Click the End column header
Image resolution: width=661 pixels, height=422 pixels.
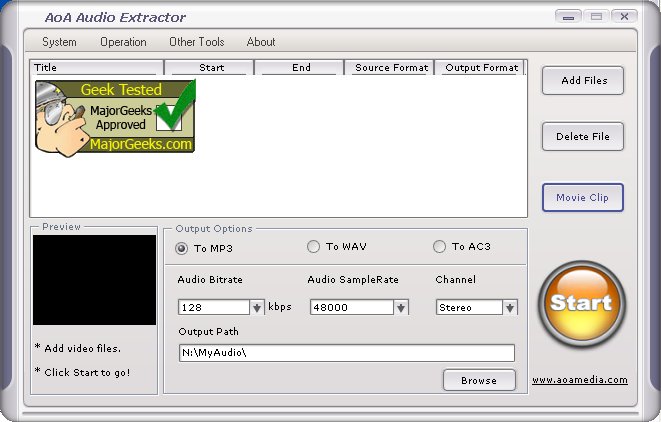[x=299, y=67]
